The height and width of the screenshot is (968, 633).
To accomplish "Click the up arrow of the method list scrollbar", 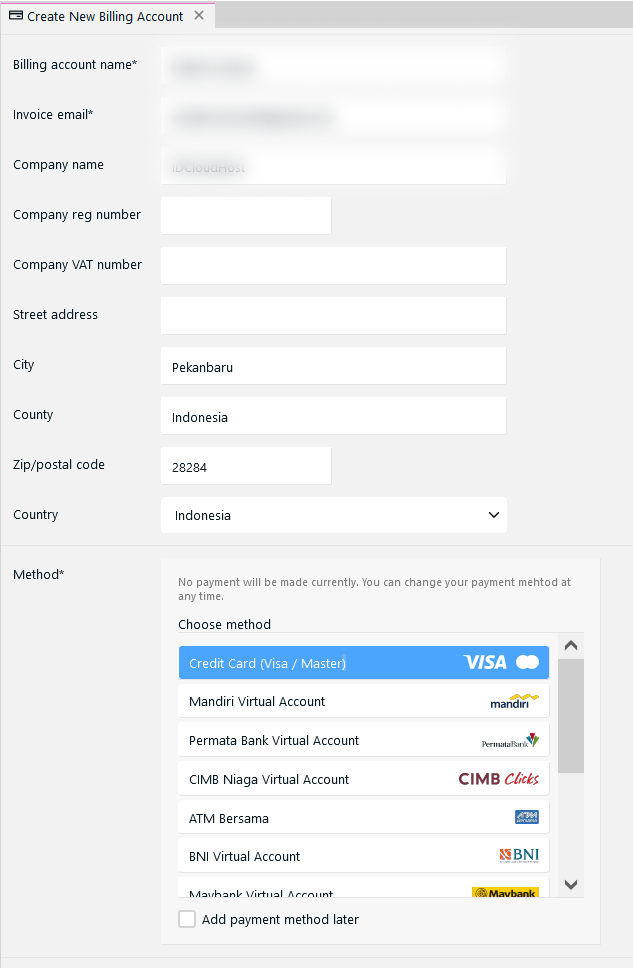I will point(570,645).
